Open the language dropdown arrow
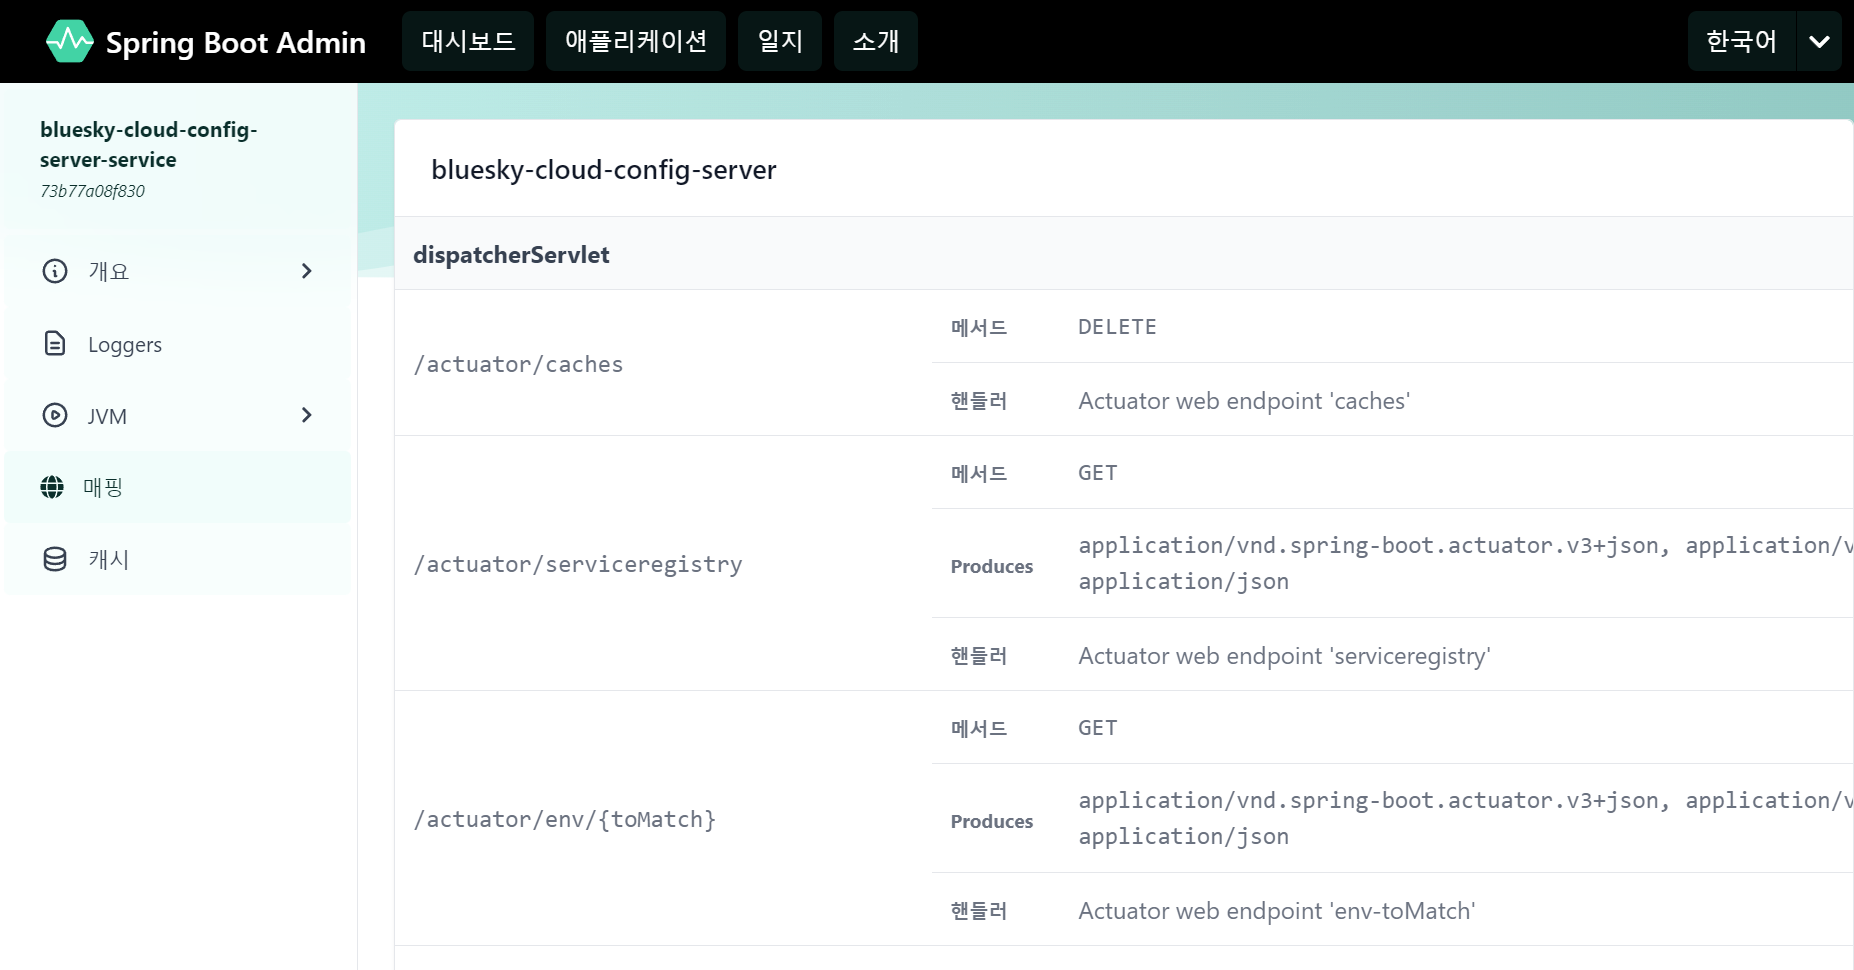1854x970 pixels. (x=1819, y=41)
